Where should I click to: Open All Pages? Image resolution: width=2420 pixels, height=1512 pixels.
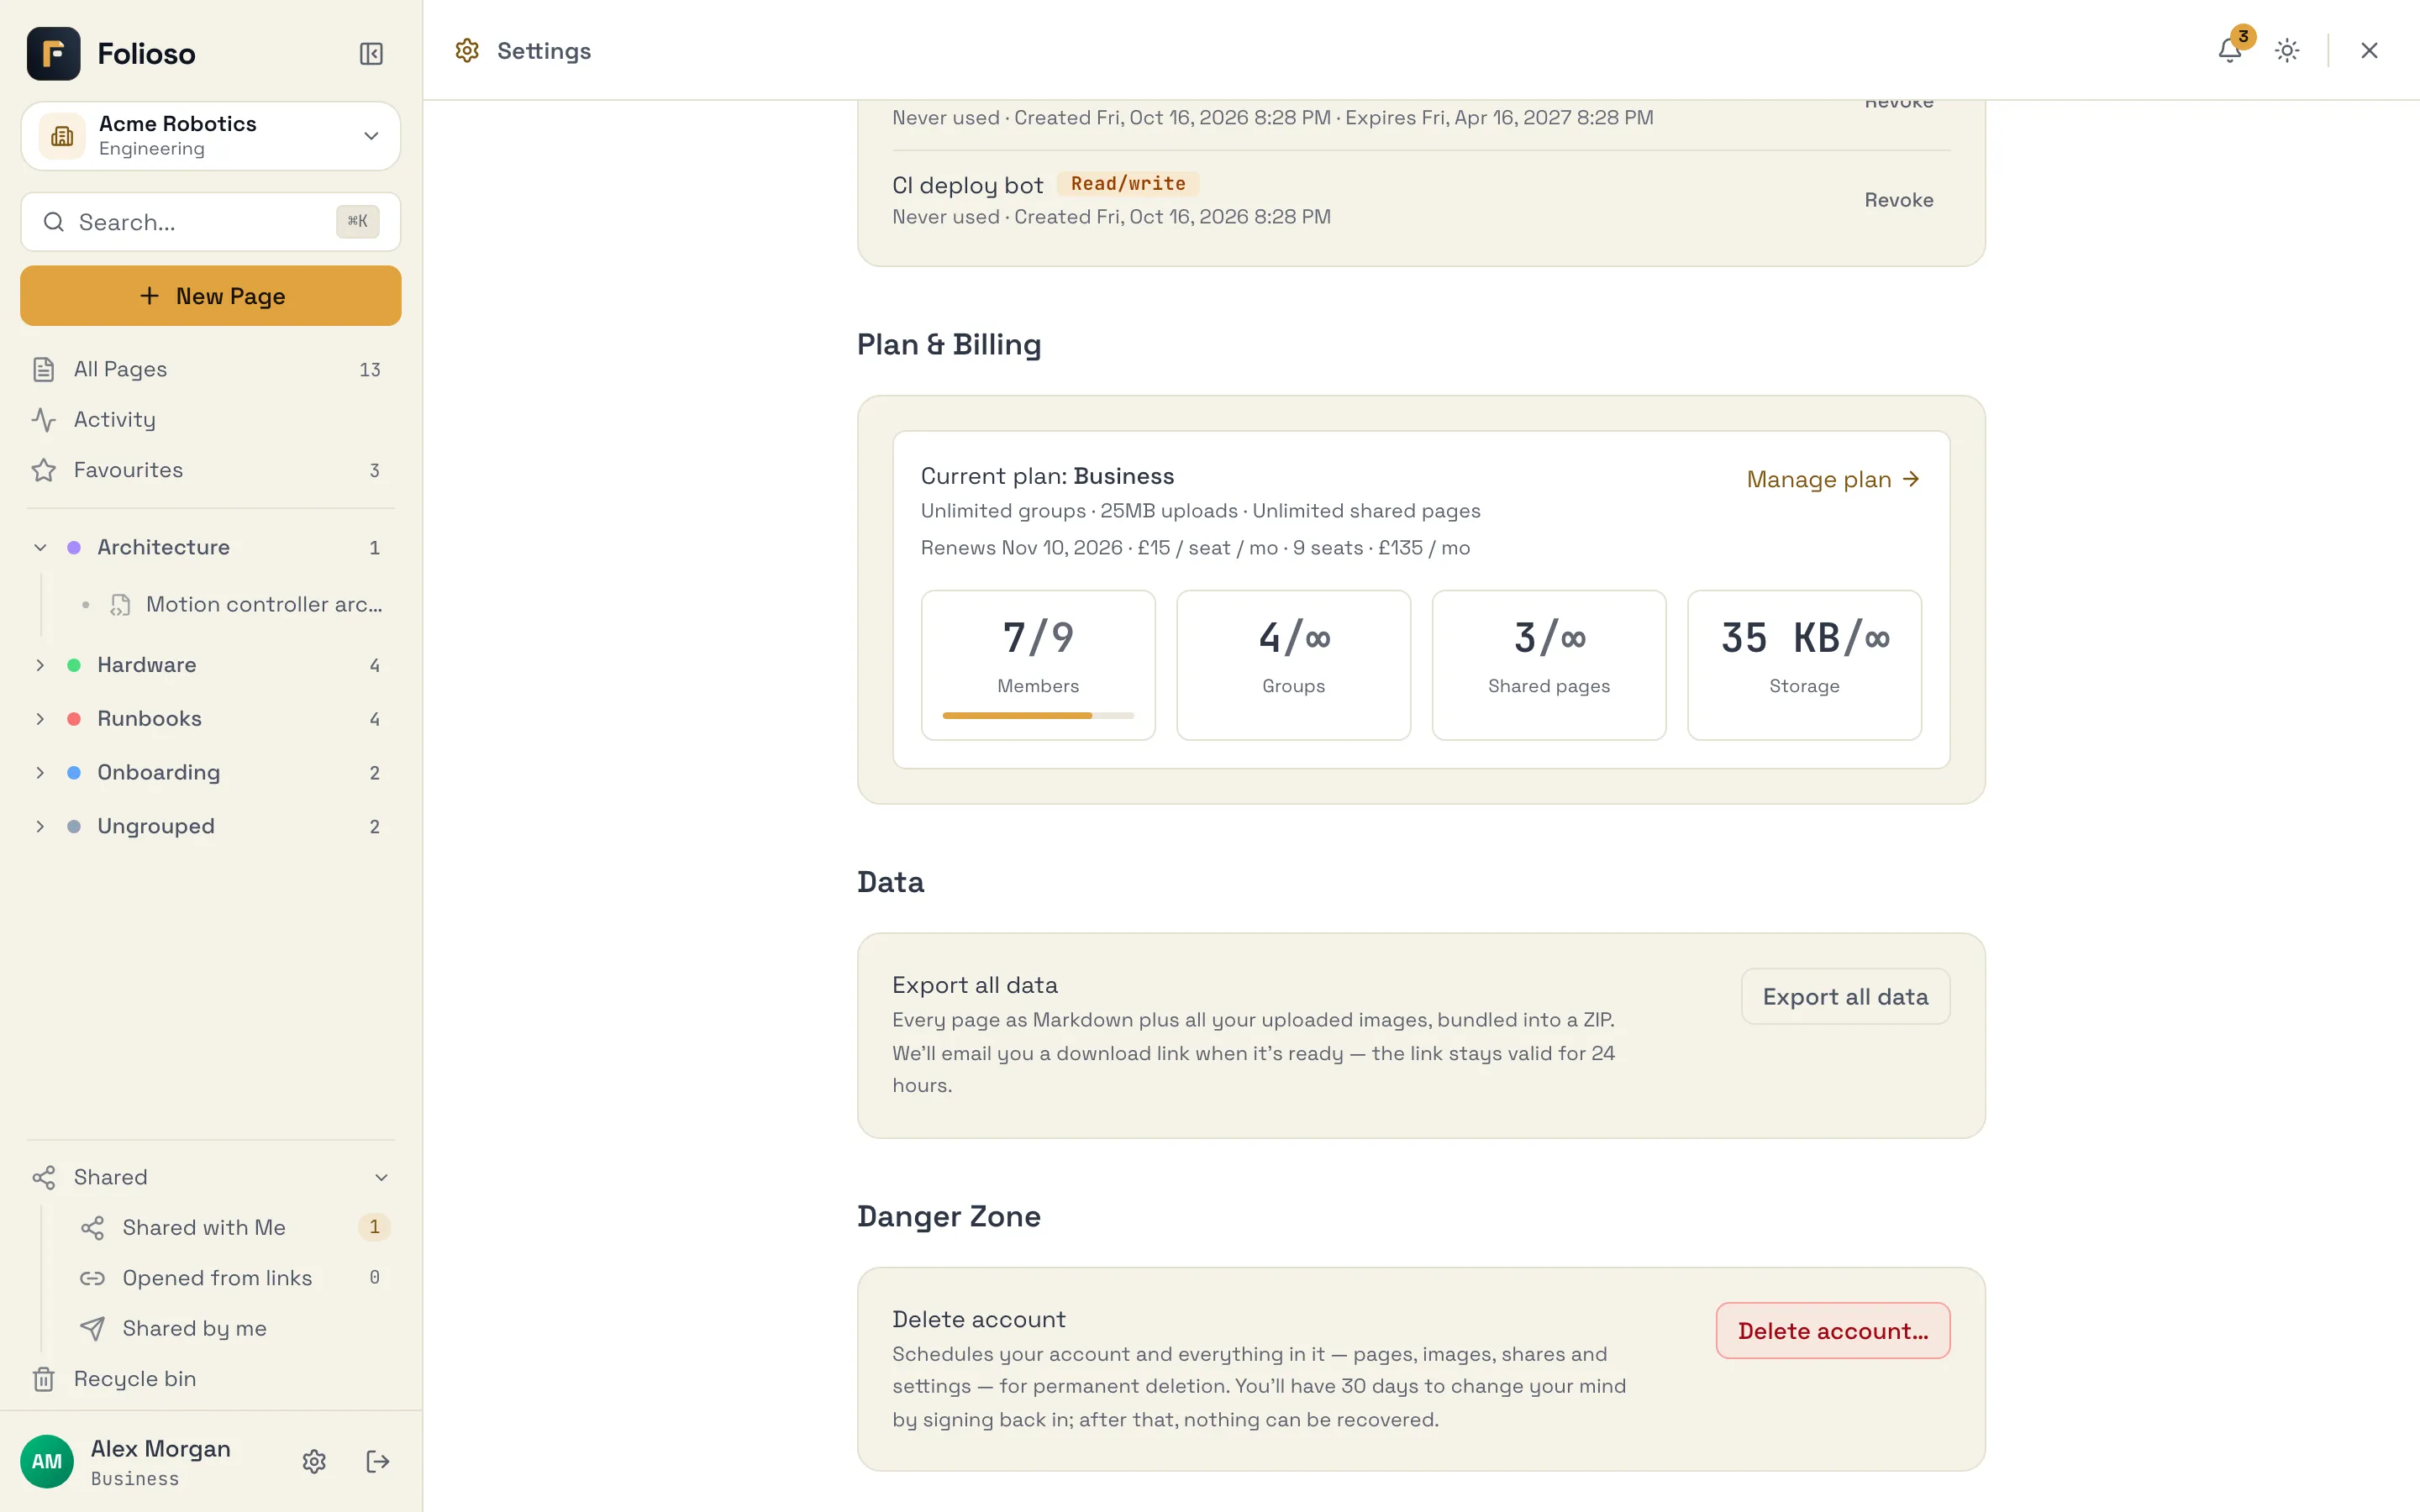[210, 369]
